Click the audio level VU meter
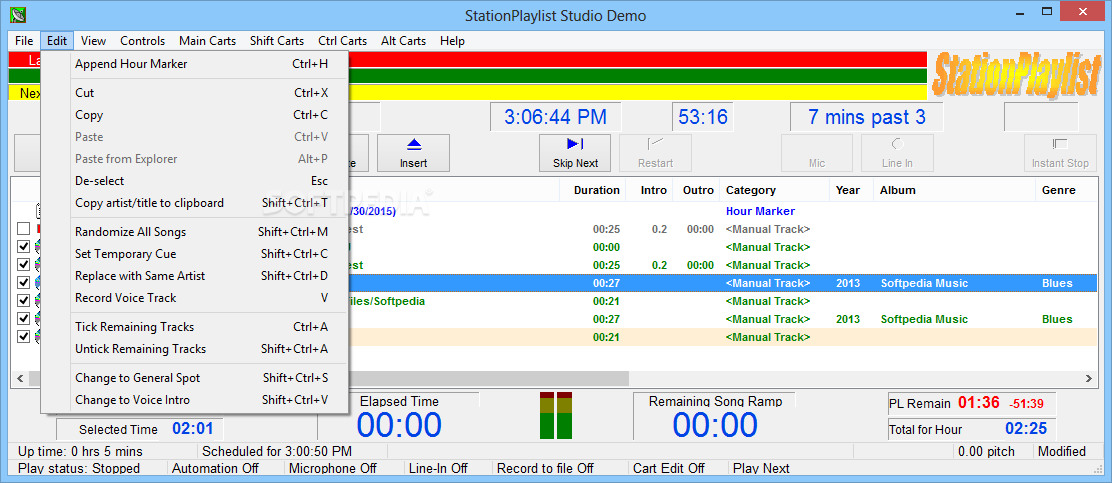The width and height of the screenshot is (1112, 483). [556, 415]
